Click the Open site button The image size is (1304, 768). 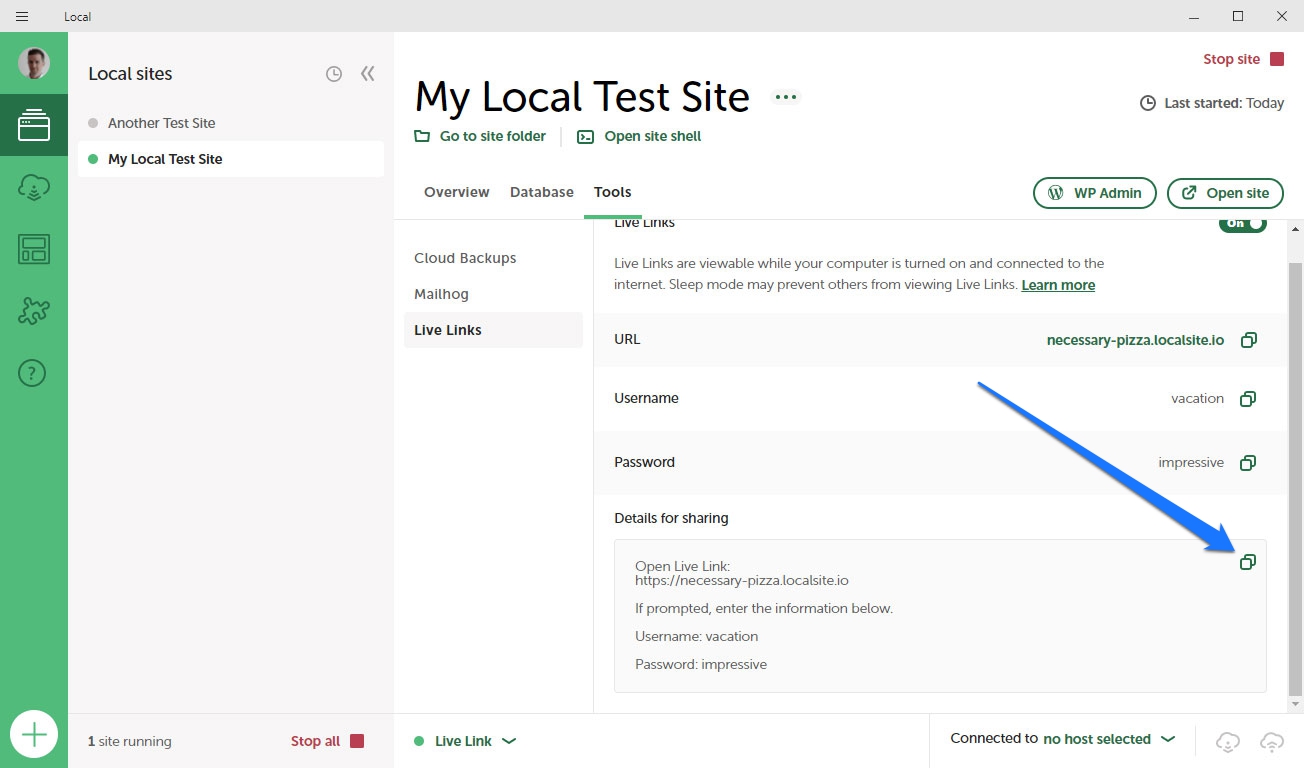coord(1225,193)
